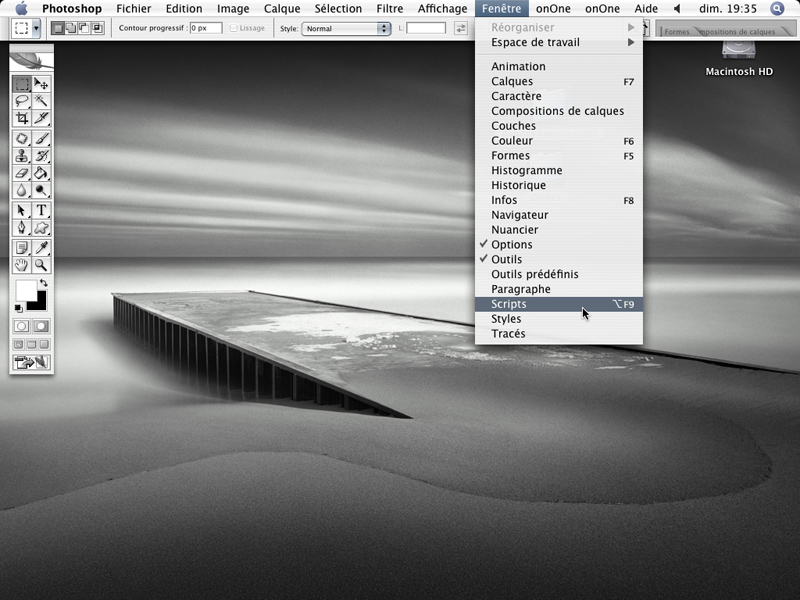Select the Move tool

[x=41, y=83]
